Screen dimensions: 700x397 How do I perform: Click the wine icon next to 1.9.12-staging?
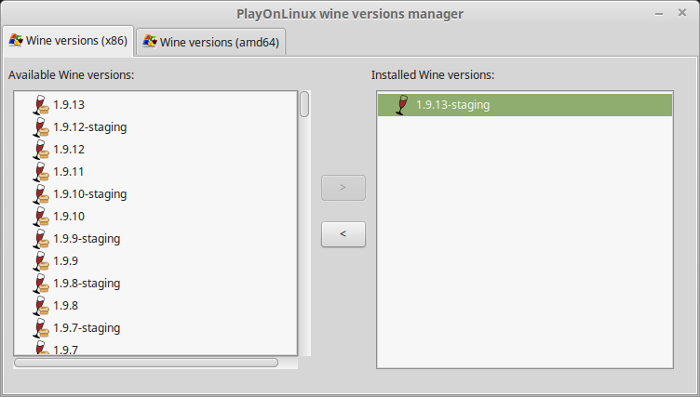pos(41,127)
